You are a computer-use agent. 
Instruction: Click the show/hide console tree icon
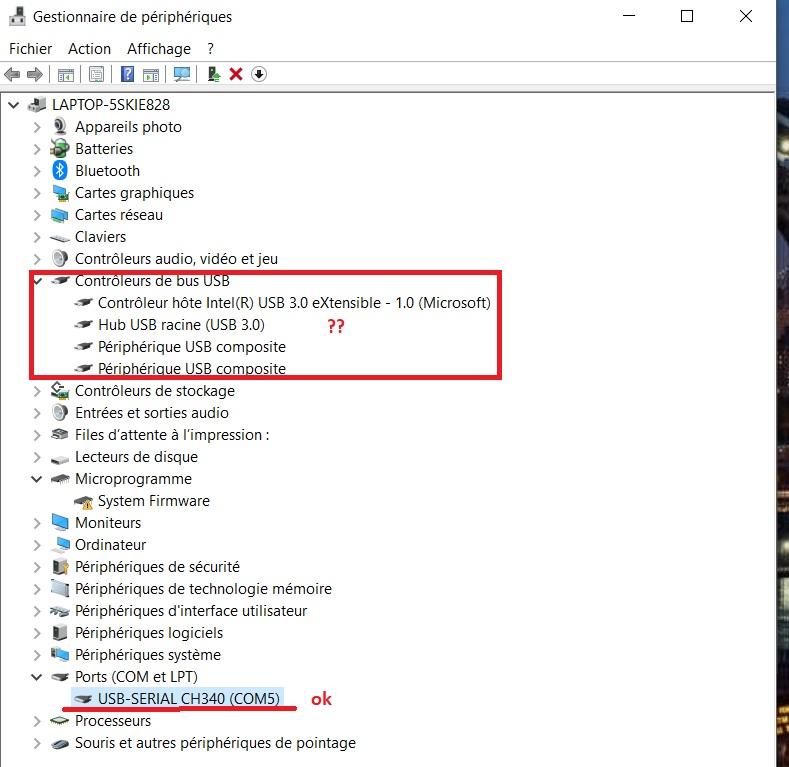[66, 74]
